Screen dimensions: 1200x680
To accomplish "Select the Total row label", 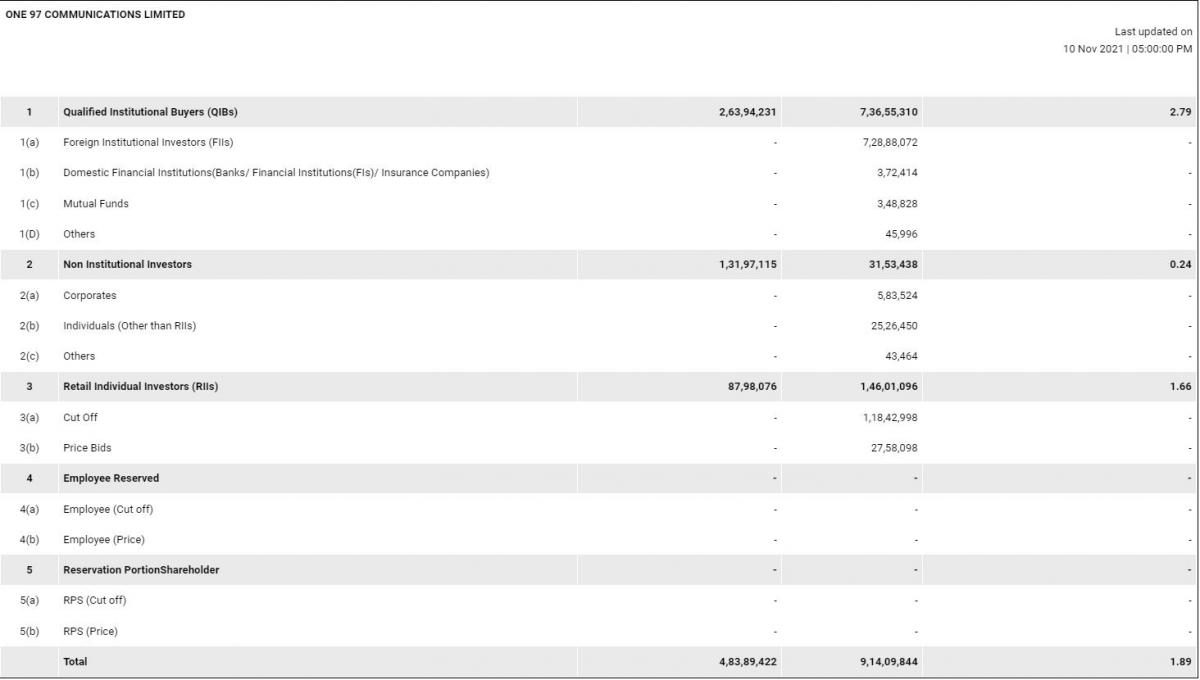I will tap(75, 662).
